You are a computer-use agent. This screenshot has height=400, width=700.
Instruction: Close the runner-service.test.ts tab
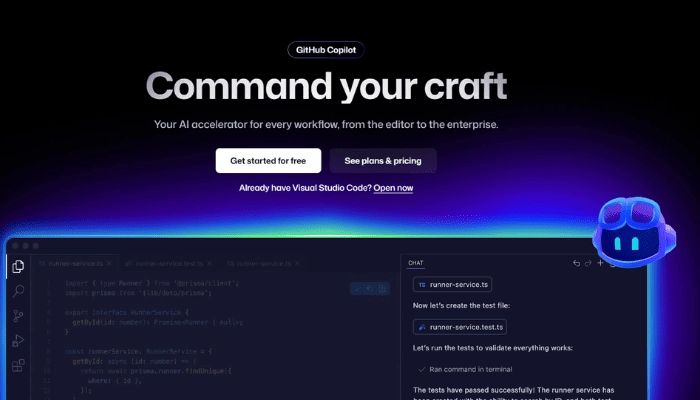tap(209, 263)
